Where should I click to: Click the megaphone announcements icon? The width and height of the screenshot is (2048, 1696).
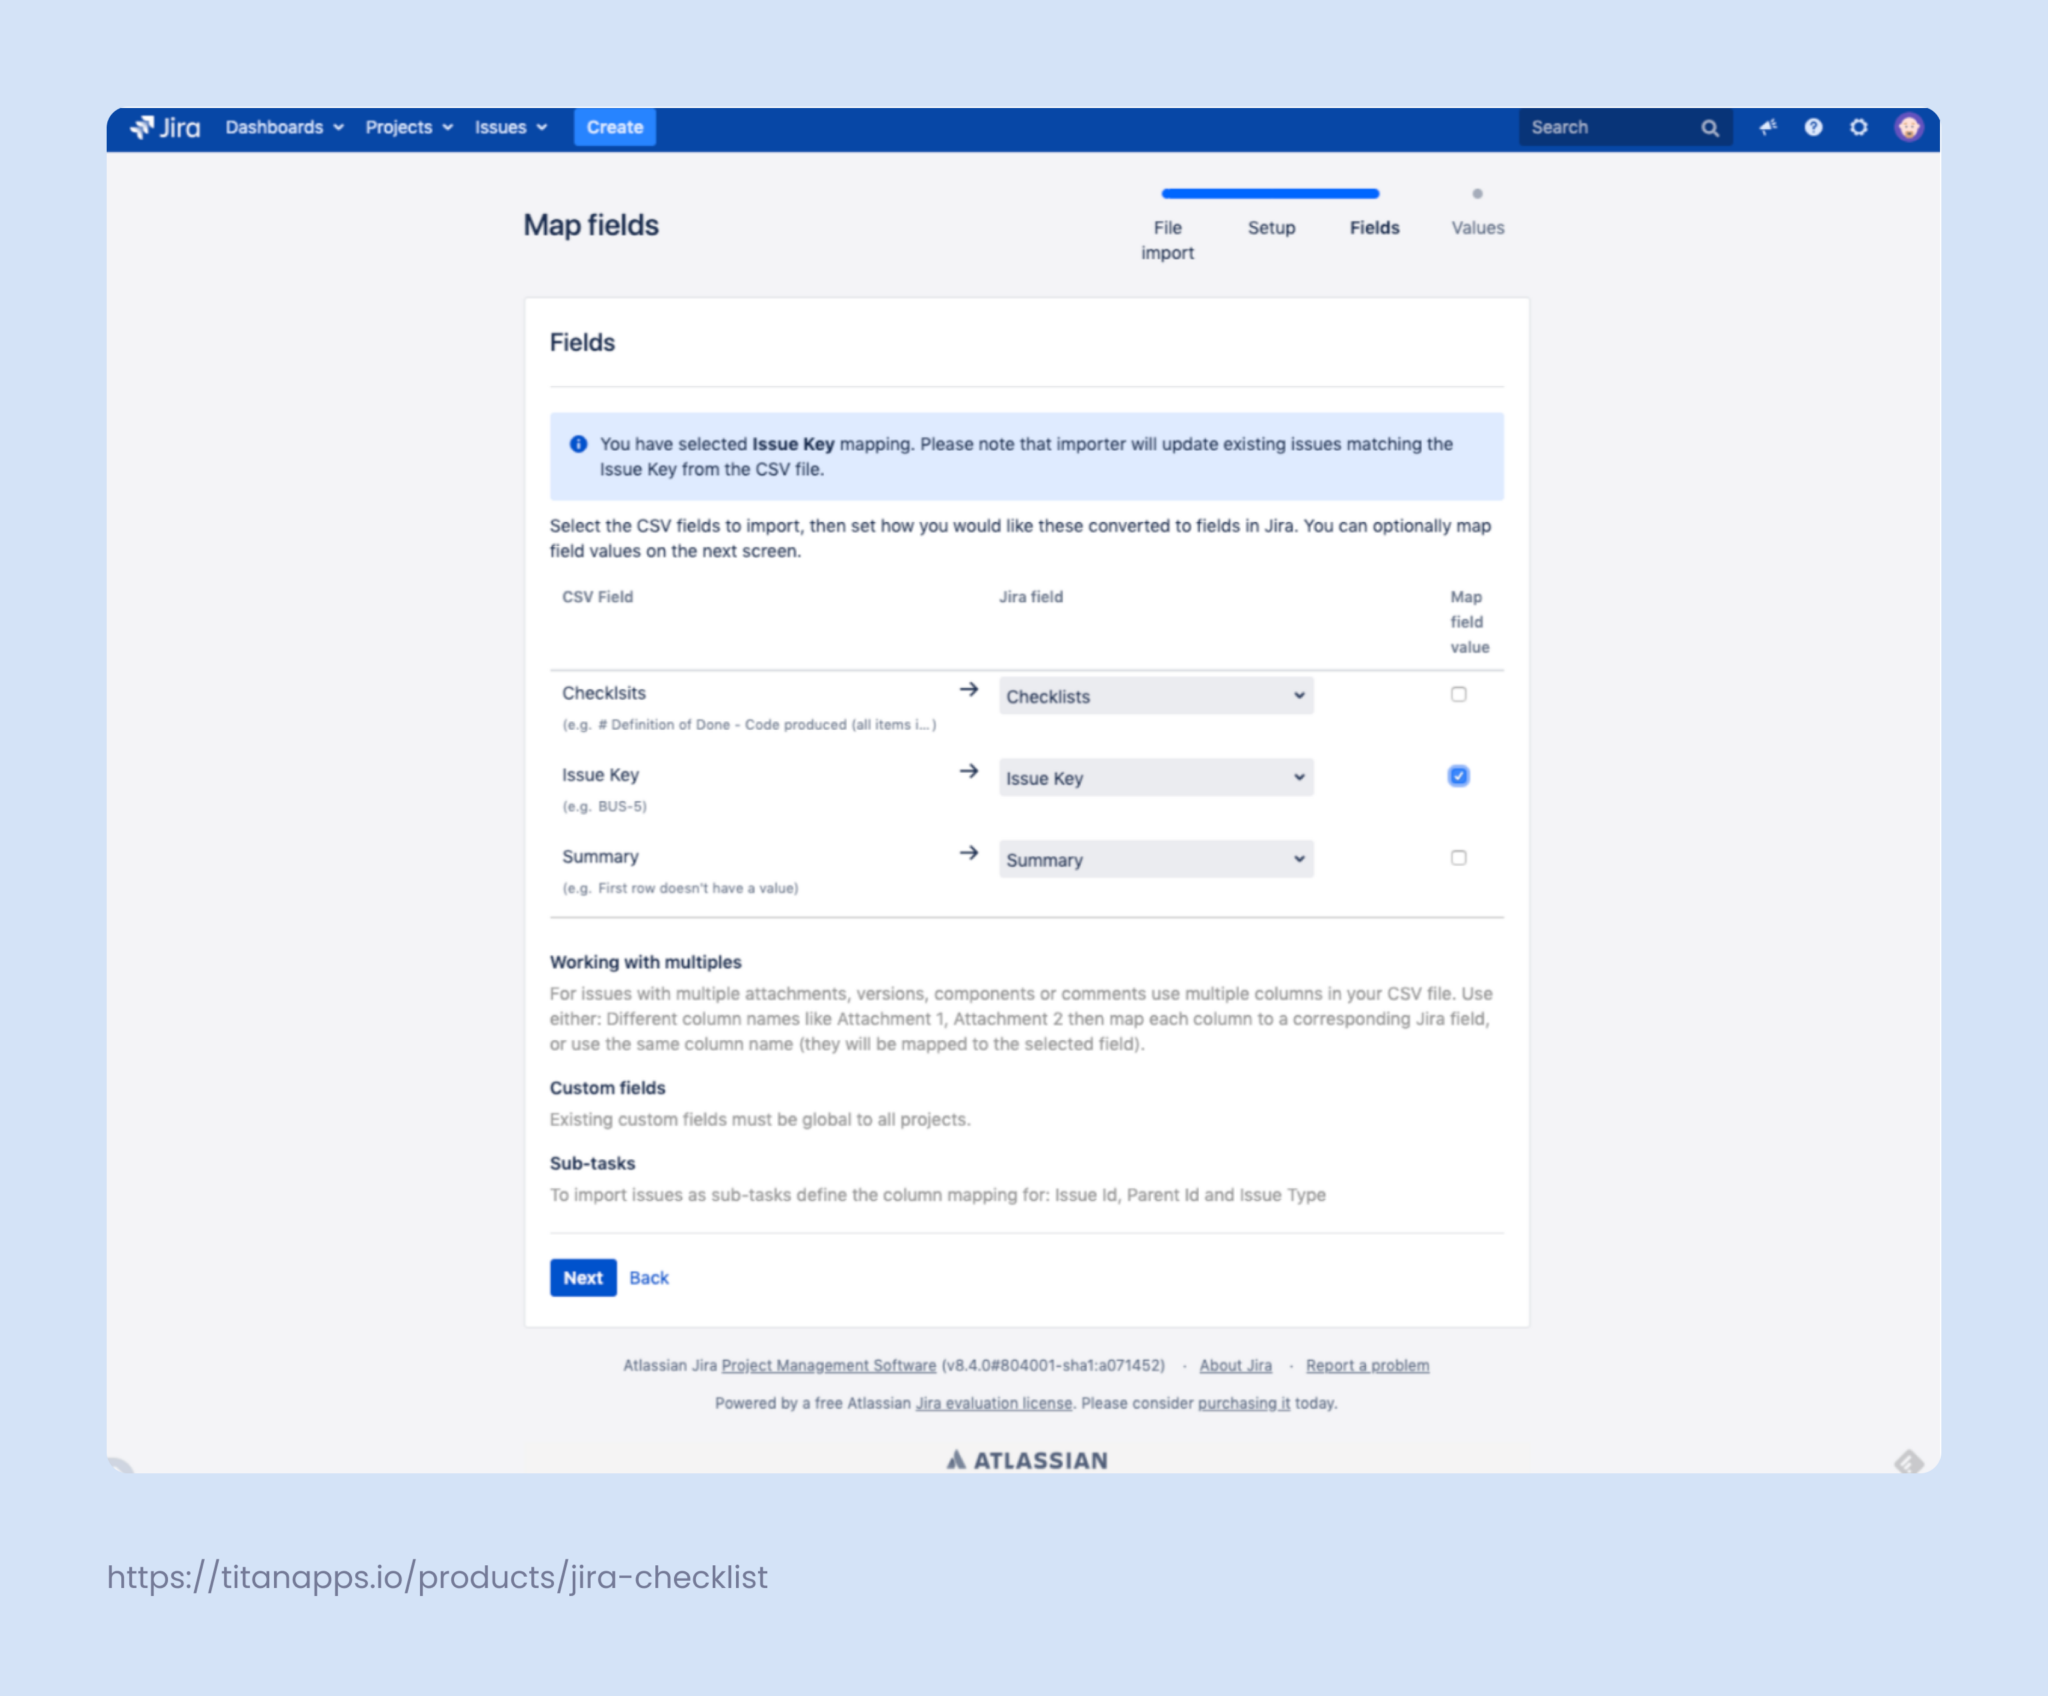(1768, 127)
